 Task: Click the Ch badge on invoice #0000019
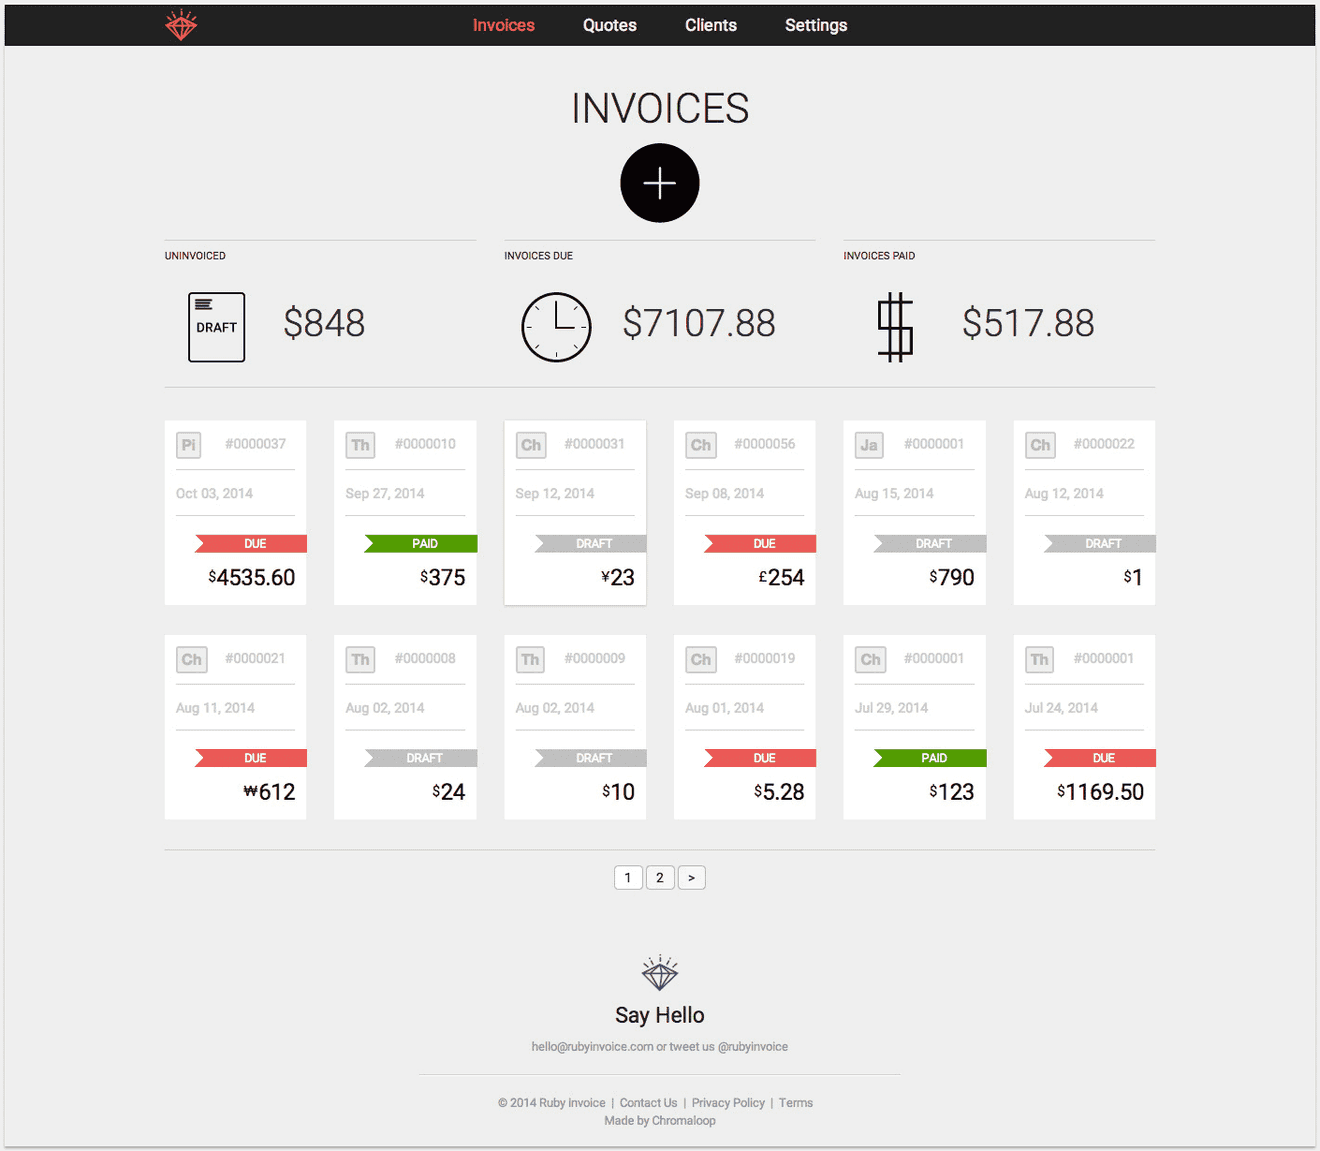(701, 659)
